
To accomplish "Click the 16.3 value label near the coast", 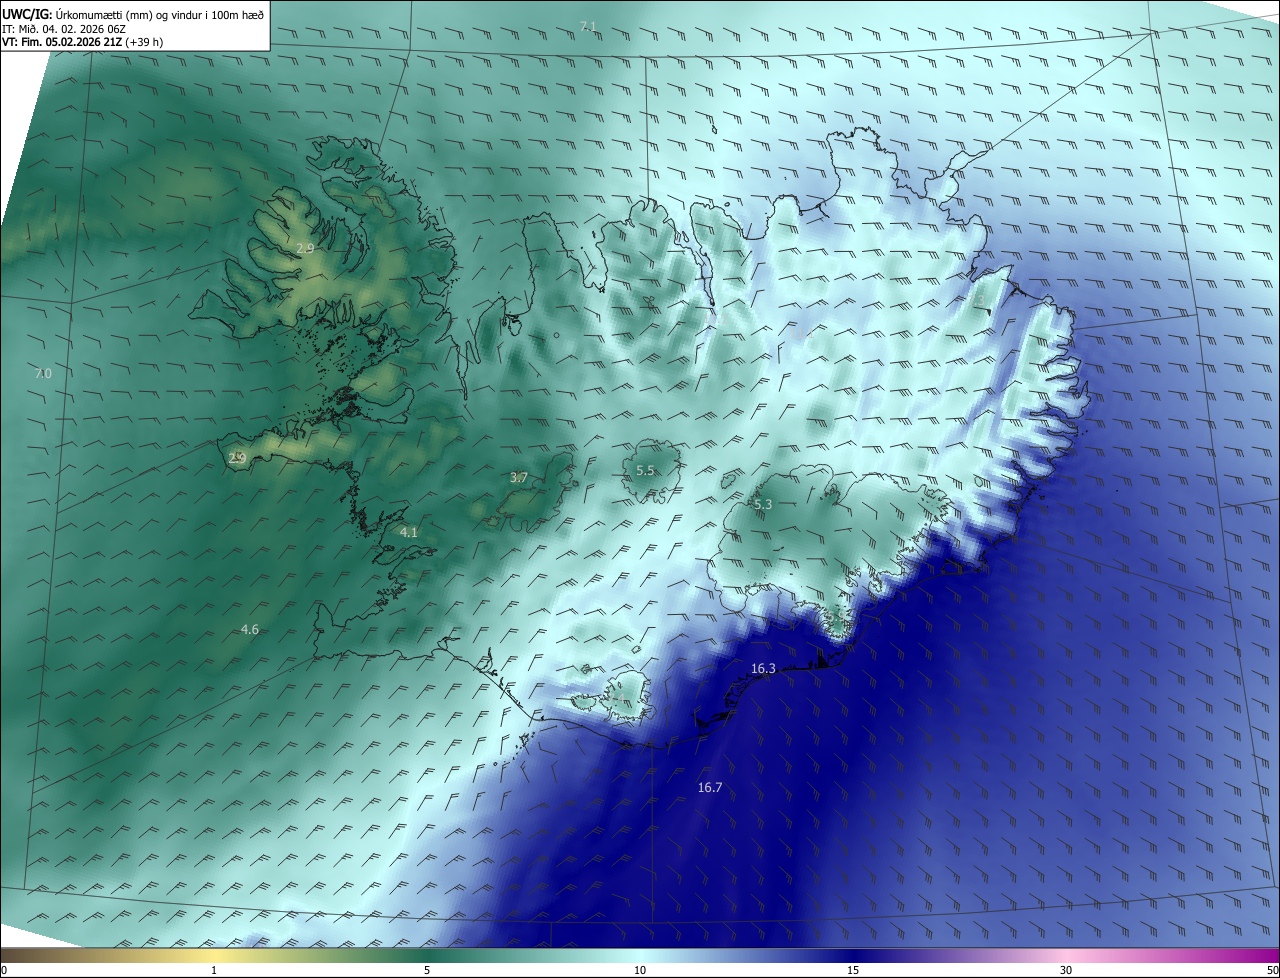I will click(763, 668).
